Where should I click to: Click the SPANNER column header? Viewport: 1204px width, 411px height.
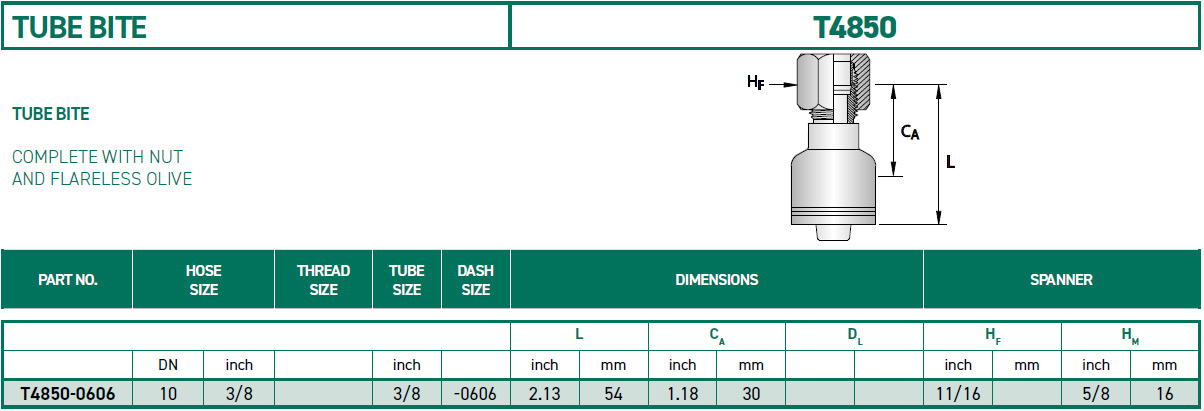(x=1061, y=280)
